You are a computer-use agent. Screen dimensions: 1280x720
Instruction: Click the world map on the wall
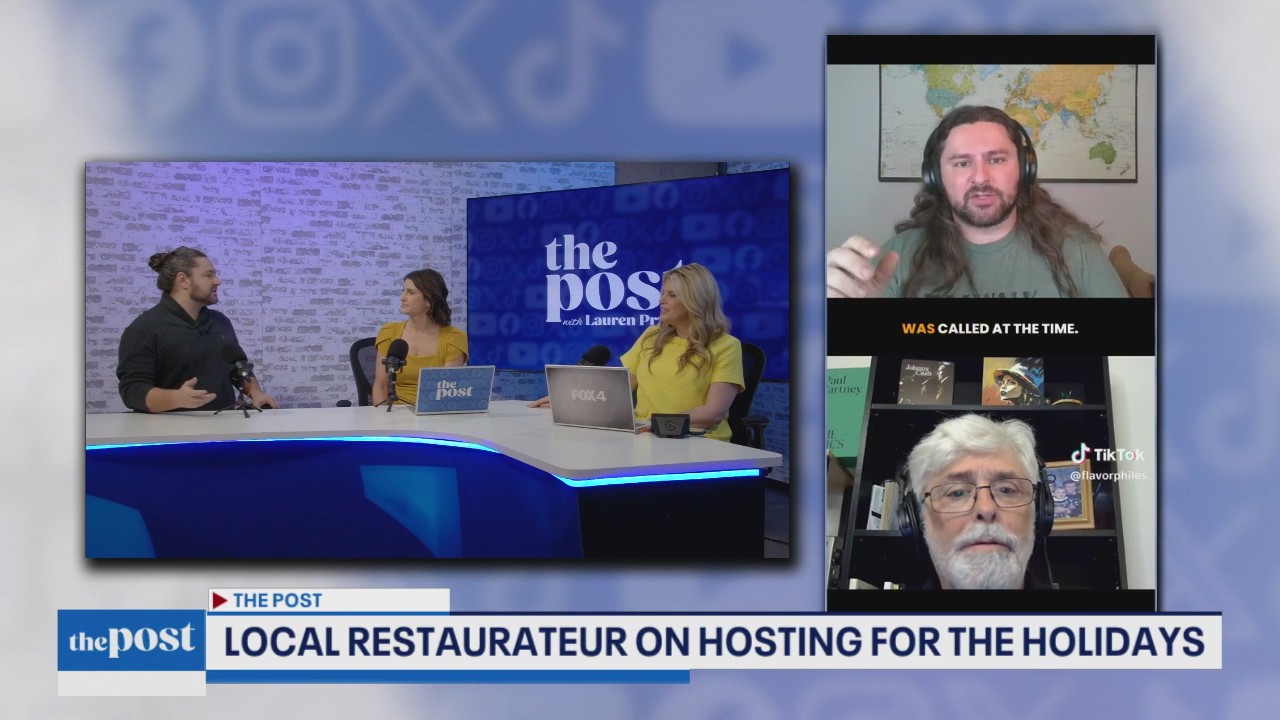tap(1007, 120)
